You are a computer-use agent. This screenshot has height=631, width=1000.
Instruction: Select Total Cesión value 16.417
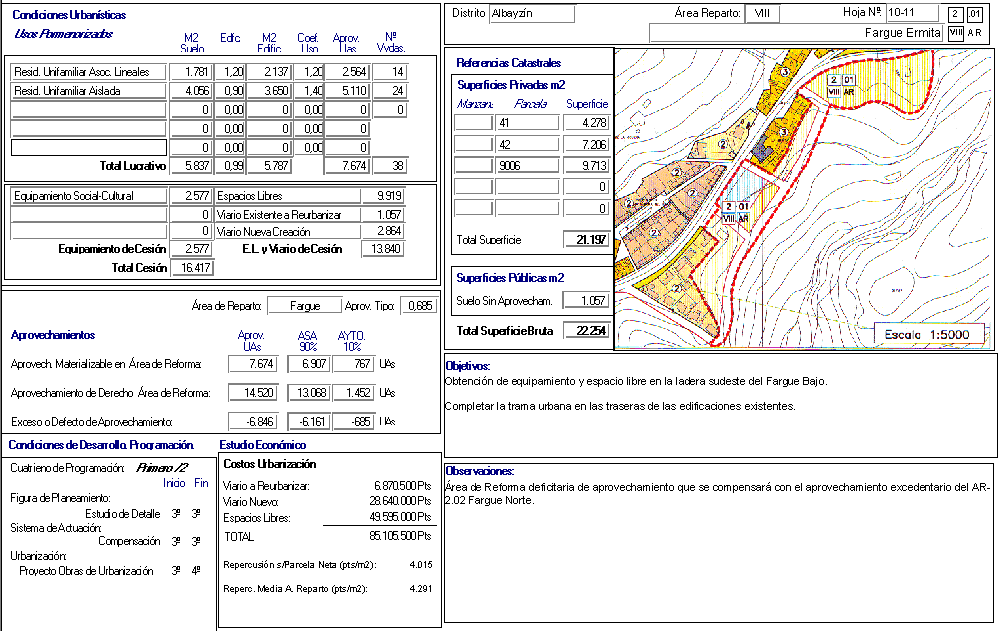193,268
